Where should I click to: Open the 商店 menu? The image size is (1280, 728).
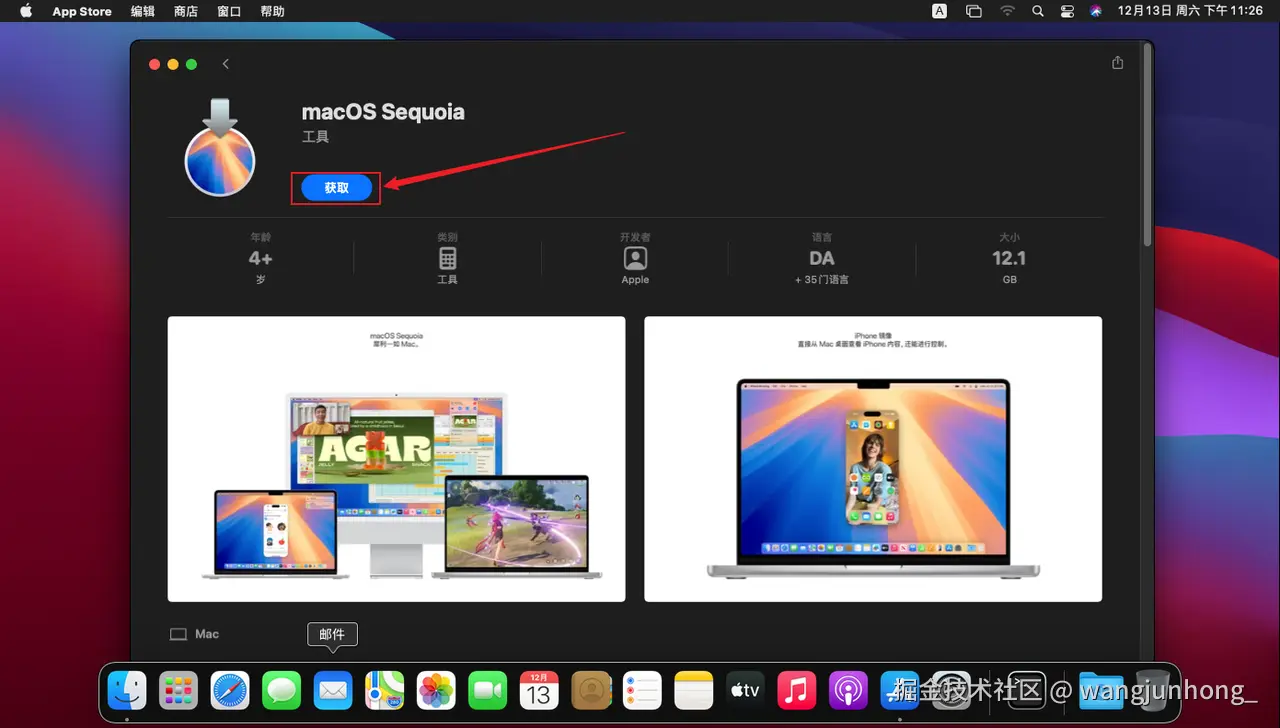coord(186,11)
